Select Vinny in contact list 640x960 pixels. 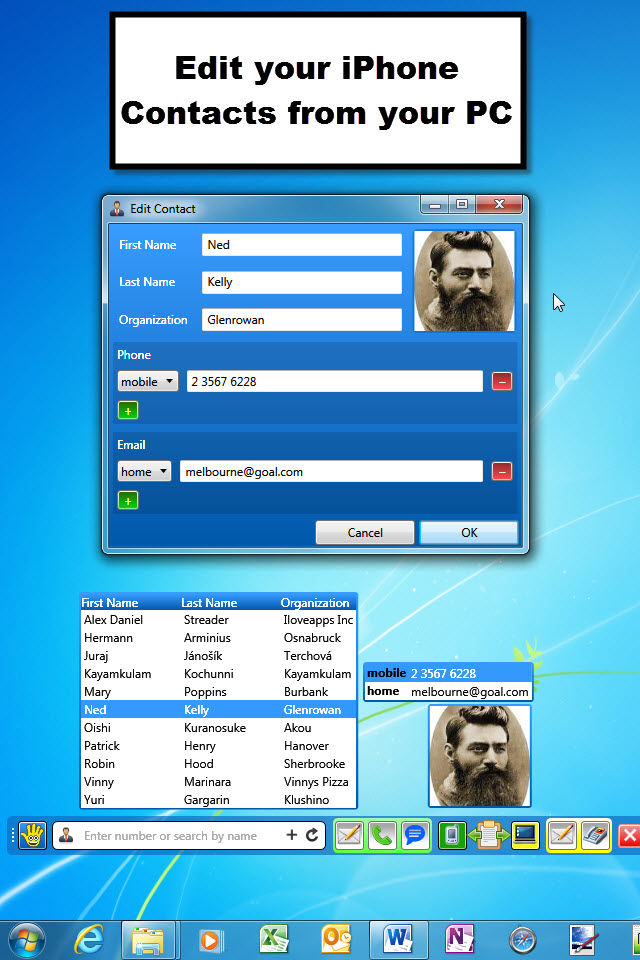(219, 782)
